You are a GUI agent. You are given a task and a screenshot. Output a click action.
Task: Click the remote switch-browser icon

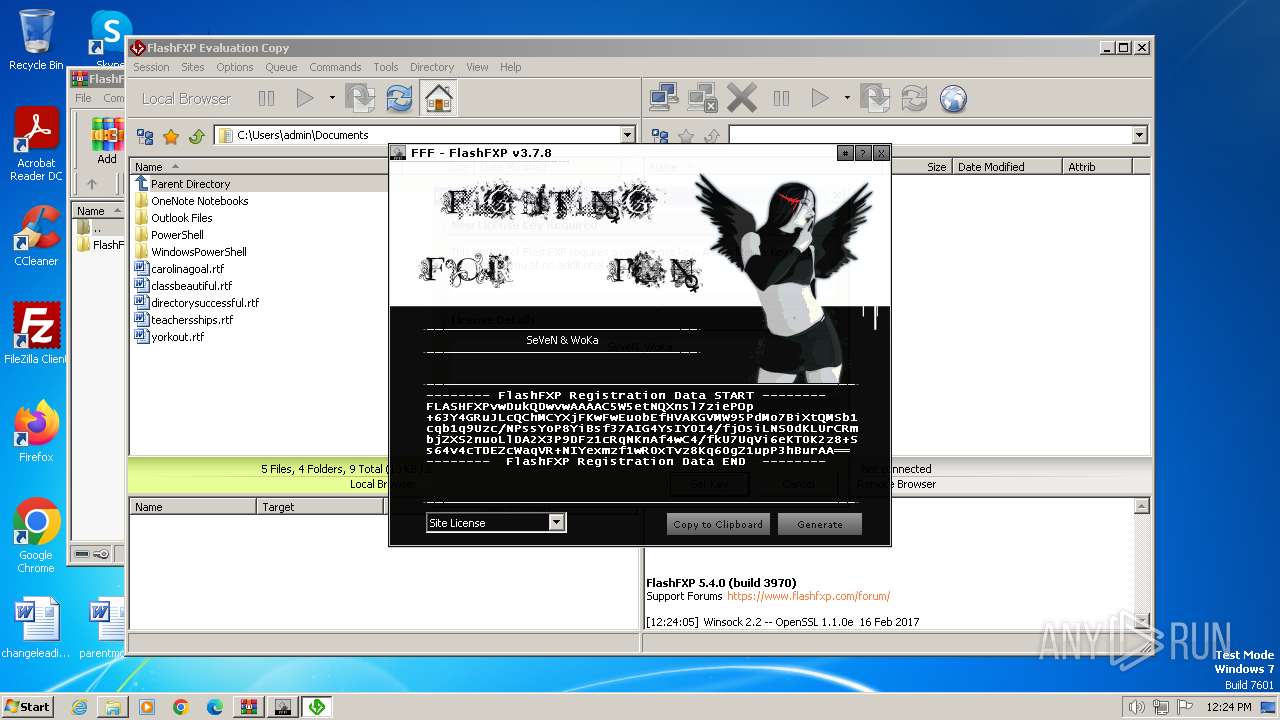660,136
